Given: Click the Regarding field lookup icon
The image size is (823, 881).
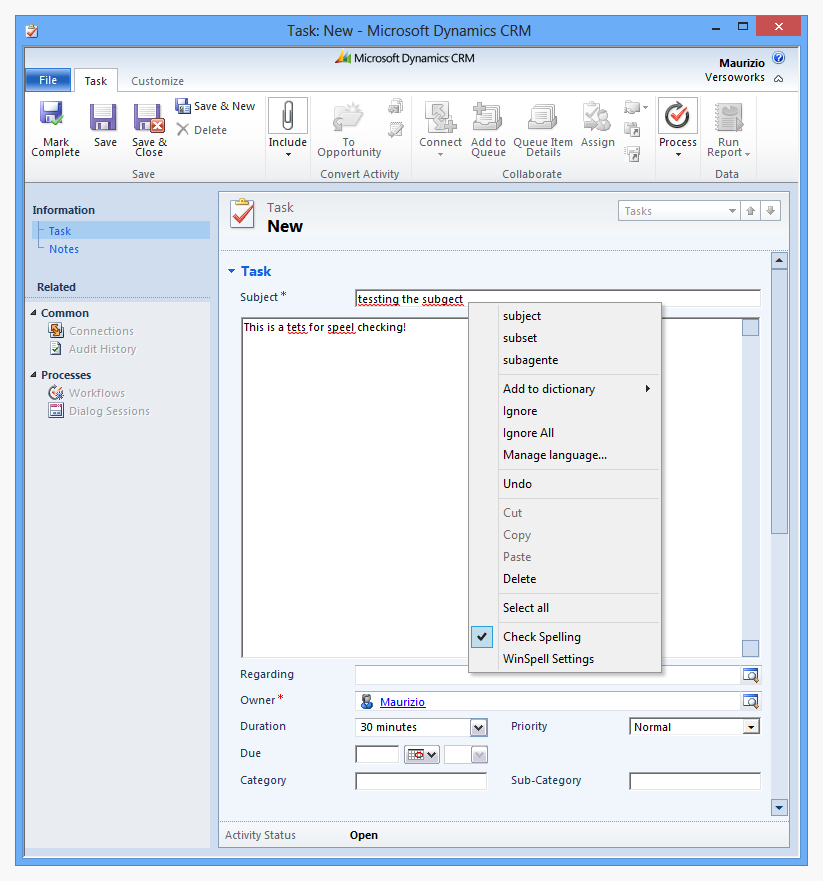Looking at the screenshot, I should [x=751, y=674].
